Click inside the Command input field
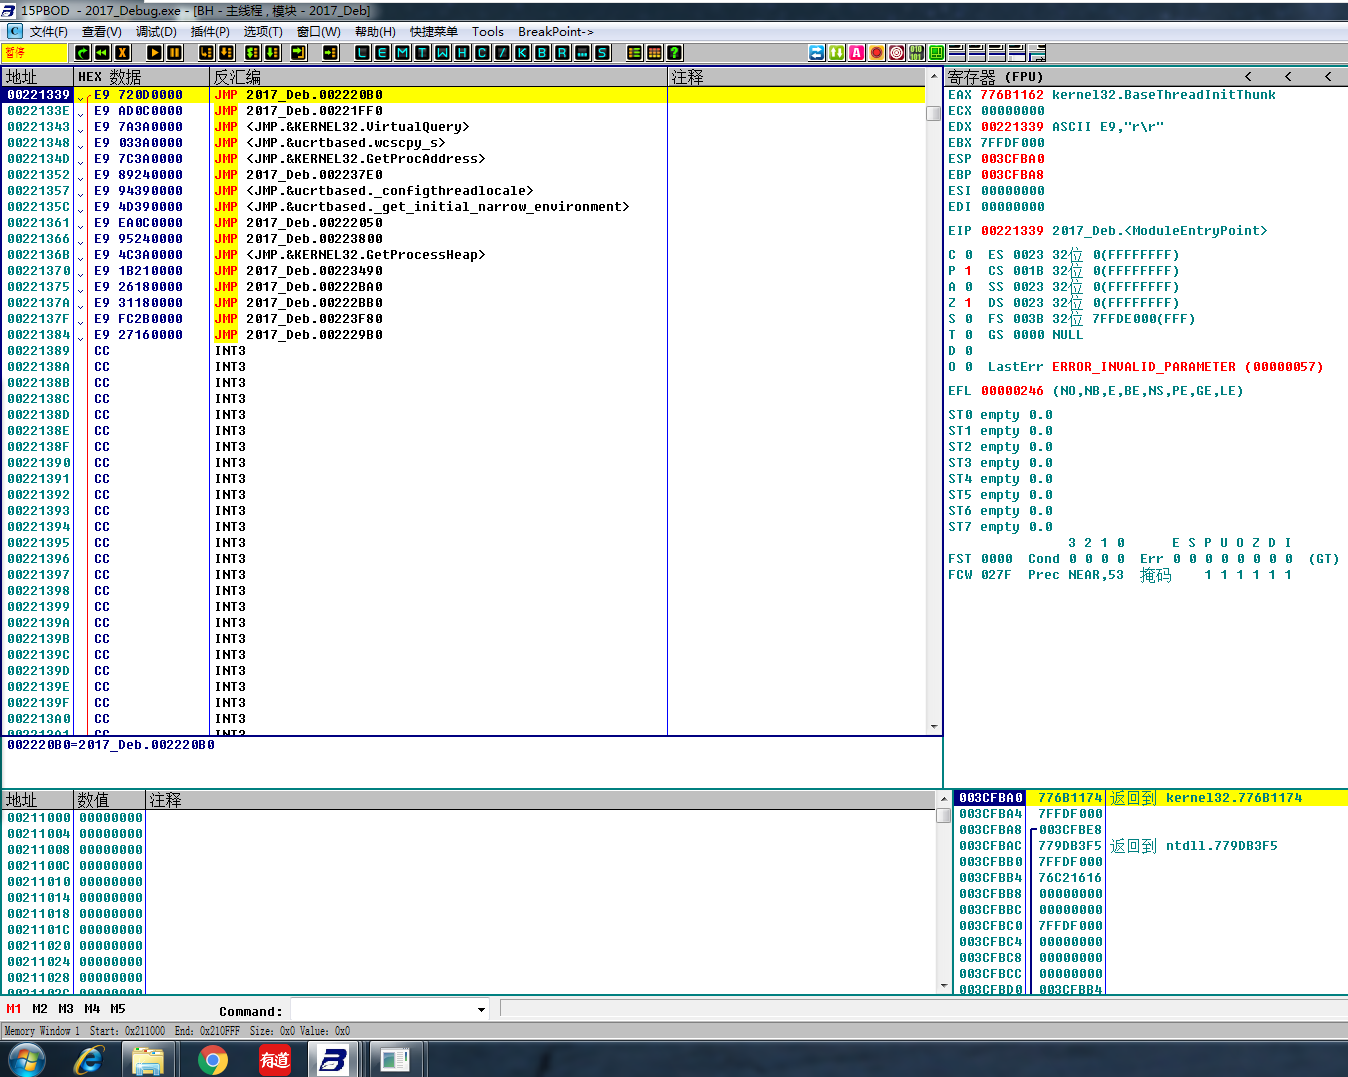 point(382,1010)
